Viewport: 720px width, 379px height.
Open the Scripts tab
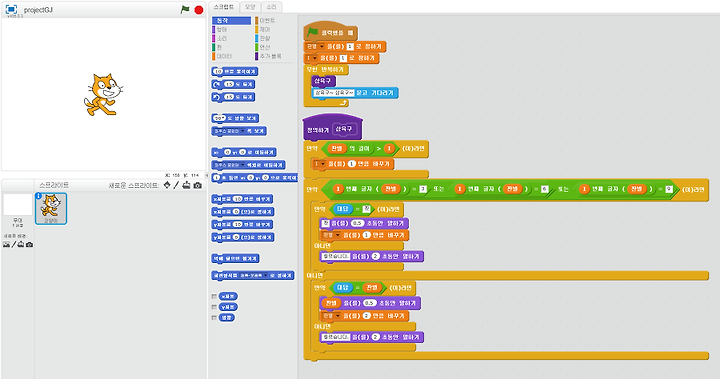point(224,7)
